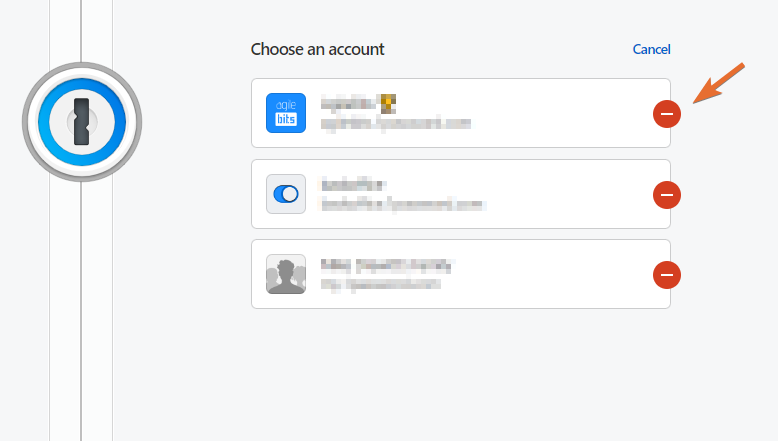Click the orange arrow annotation
This screenshot has height=441, width=778.
(x=720, y=82)
